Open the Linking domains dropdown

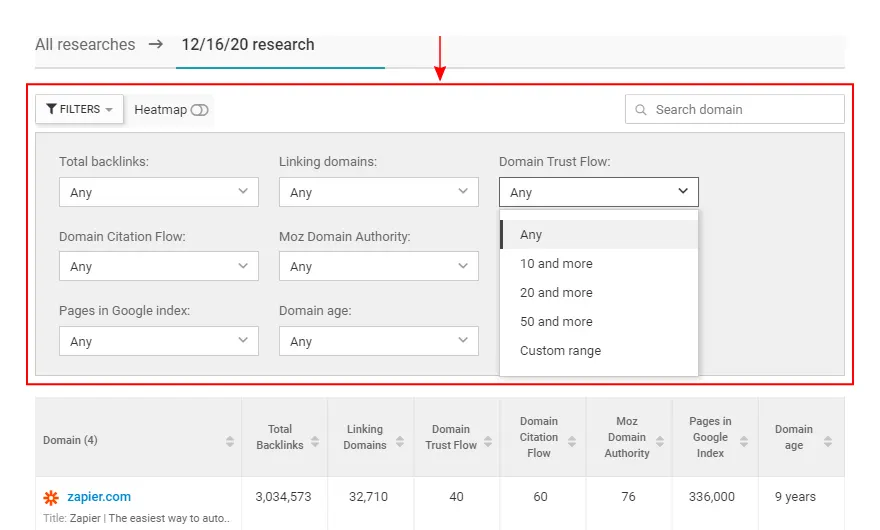tap(379, 192)
